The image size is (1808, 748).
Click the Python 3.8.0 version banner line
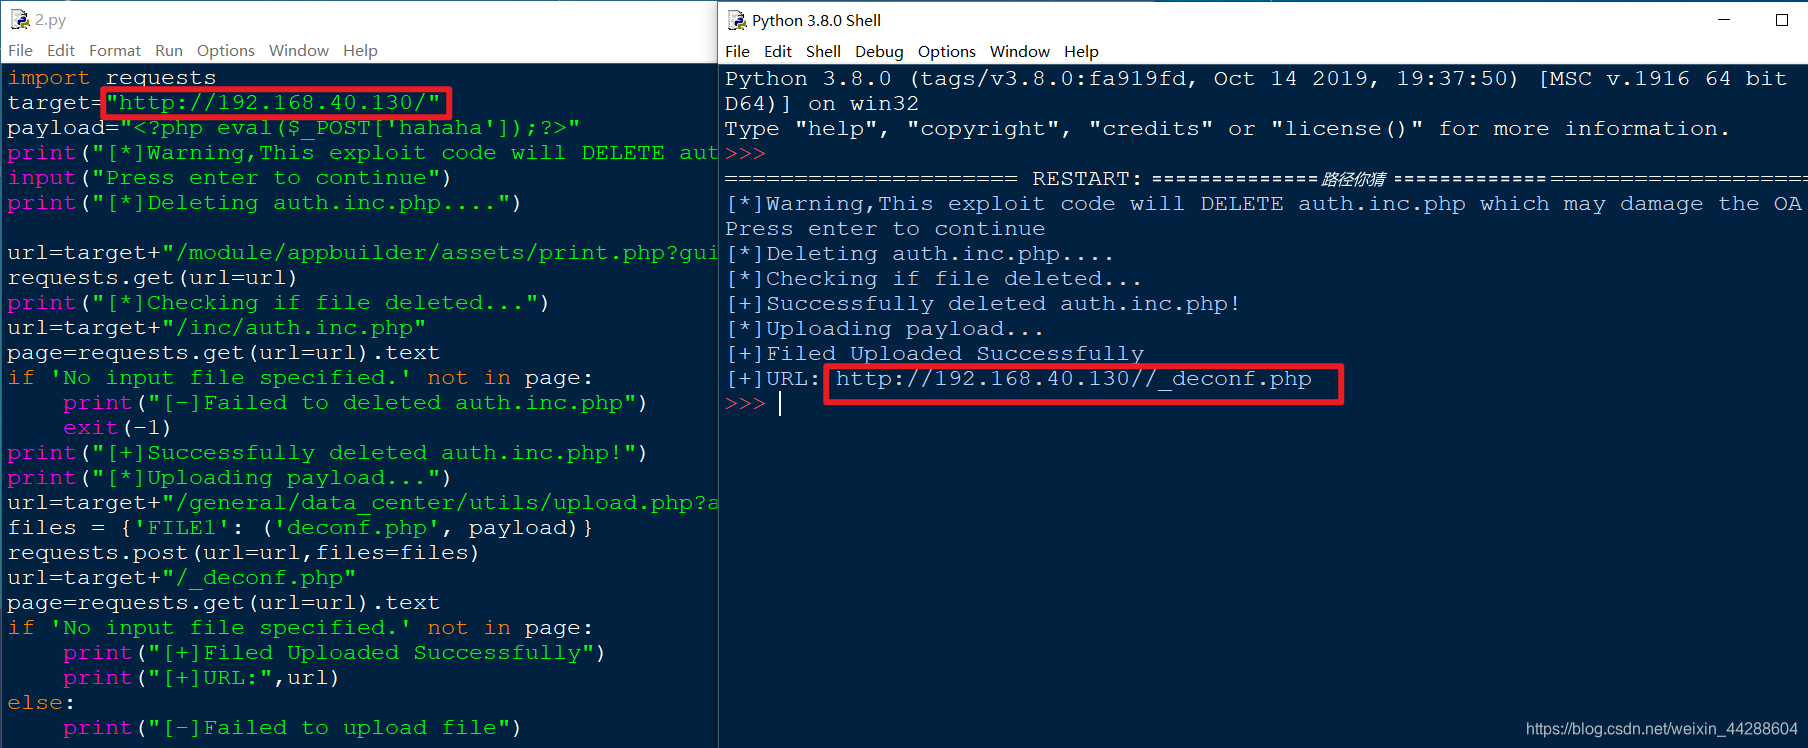point(1256,78)
